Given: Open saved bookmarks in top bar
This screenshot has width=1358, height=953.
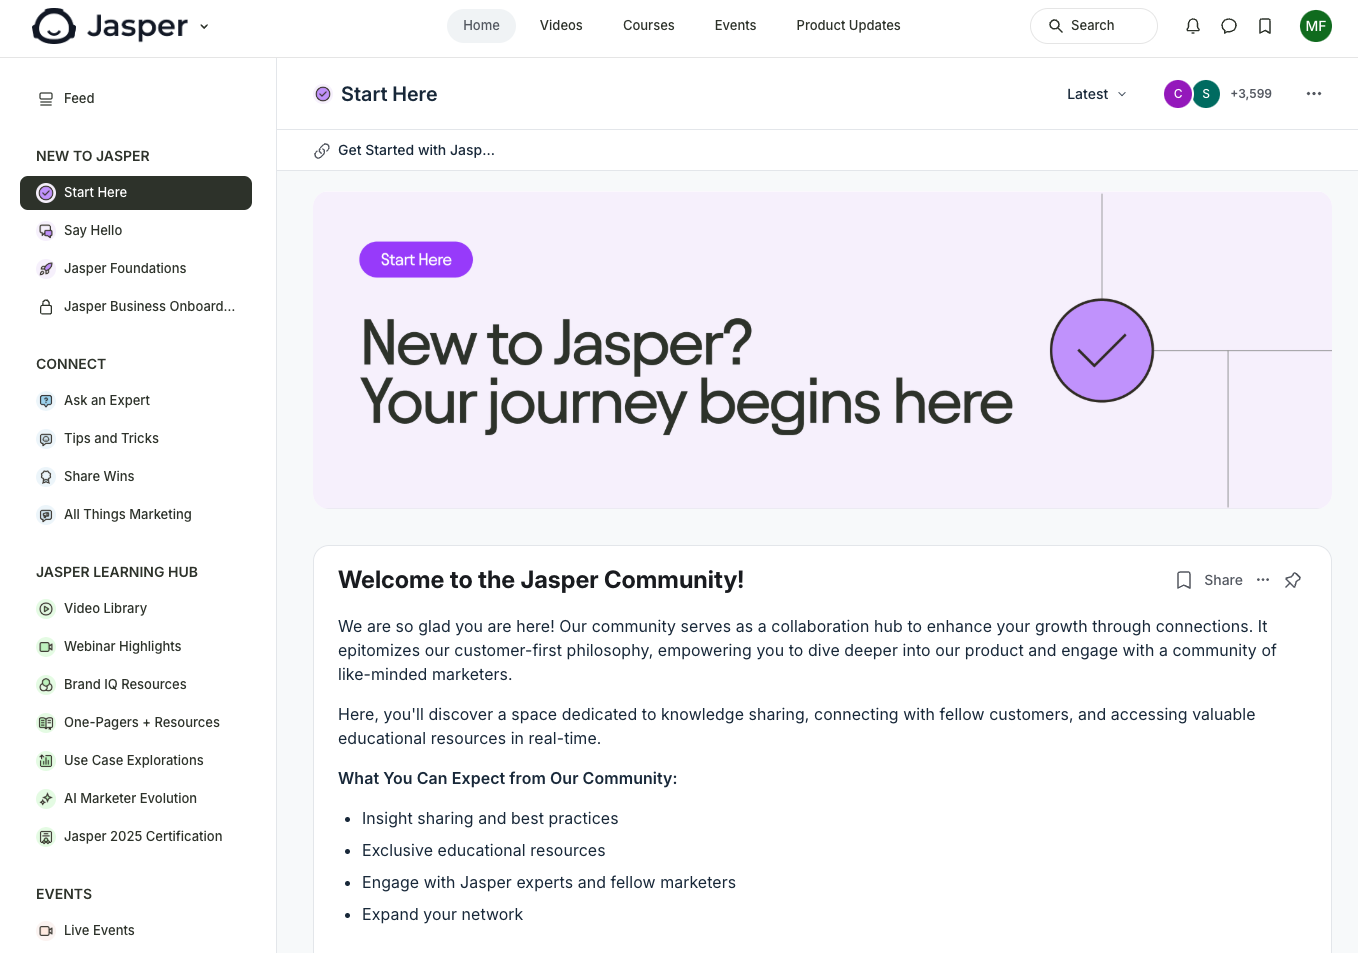Looking at the screenshot, I should click(x=1265, y=26).
